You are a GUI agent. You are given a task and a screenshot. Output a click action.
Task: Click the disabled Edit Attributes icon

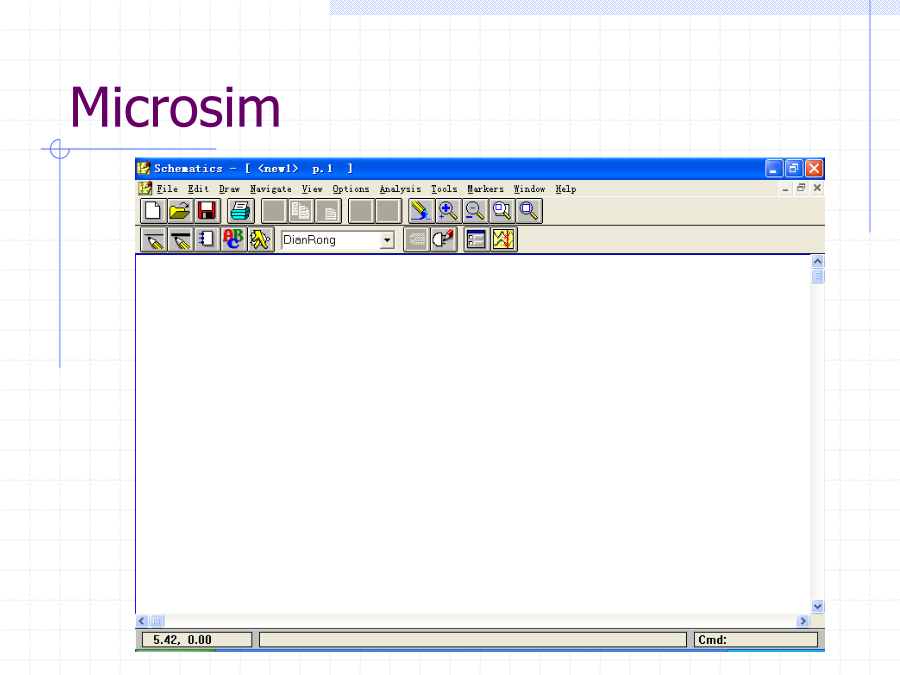click(x=417, y=239)
